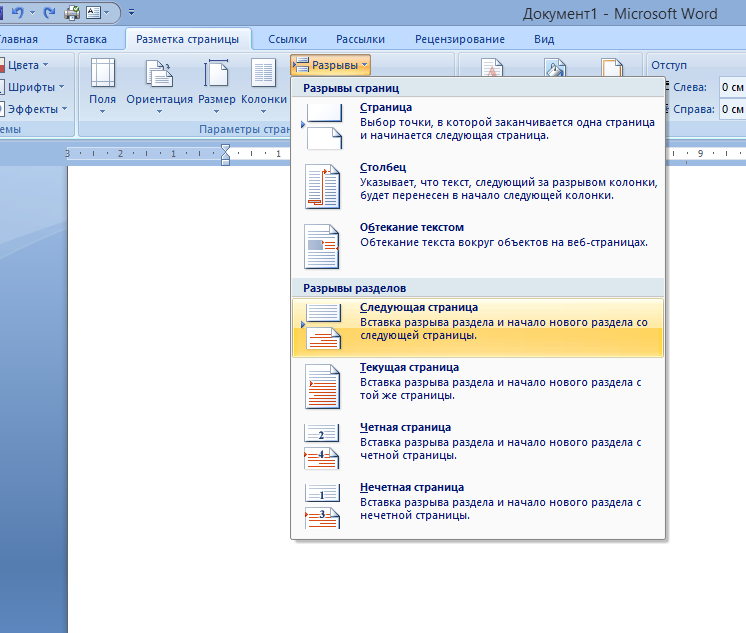Close the Разрывы breaks dropdown button
This screenshot has width=746, height=633.
click(x=331, y=65)
